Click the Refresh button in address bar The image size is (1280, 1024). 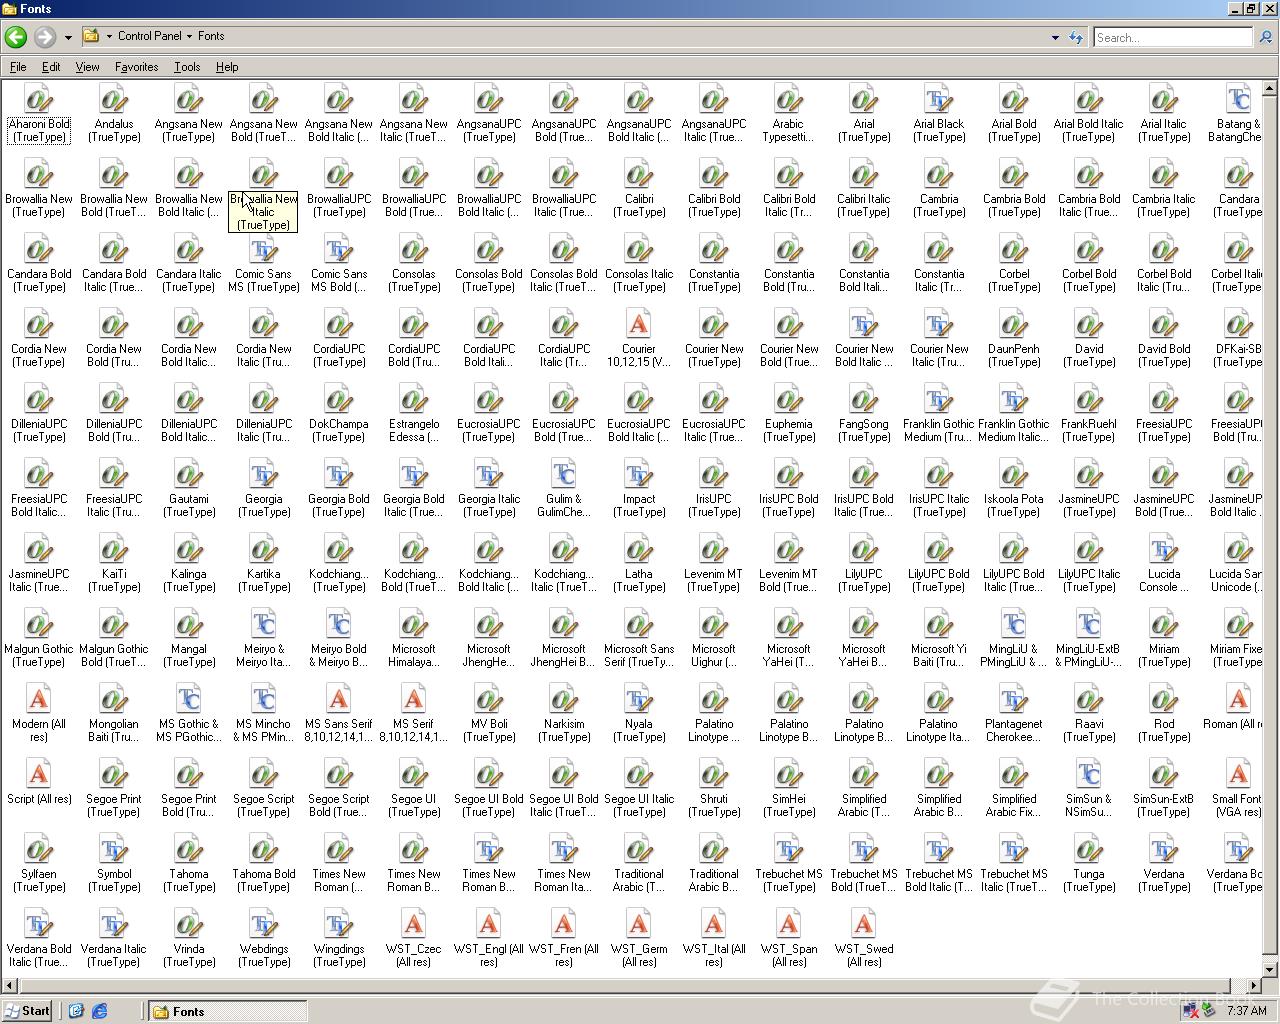1076,38
